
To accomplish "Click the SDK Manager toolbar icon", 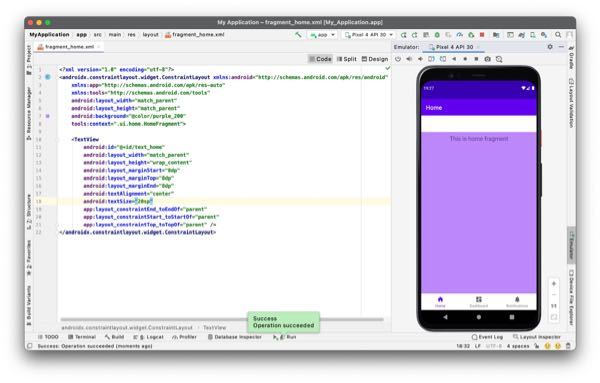I will click(x=544, y=35).
